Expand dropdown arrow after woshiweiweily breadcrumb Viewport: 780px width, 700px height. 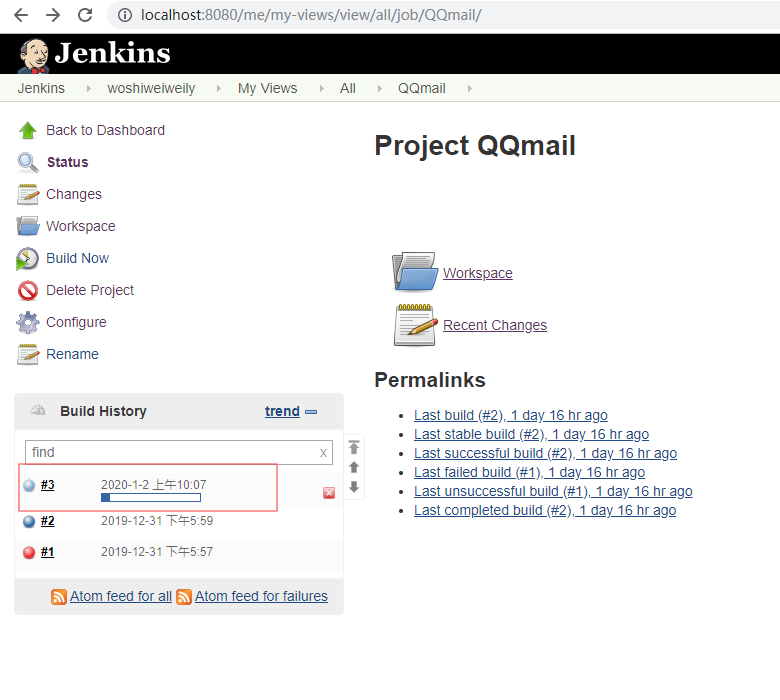(218, 89)
